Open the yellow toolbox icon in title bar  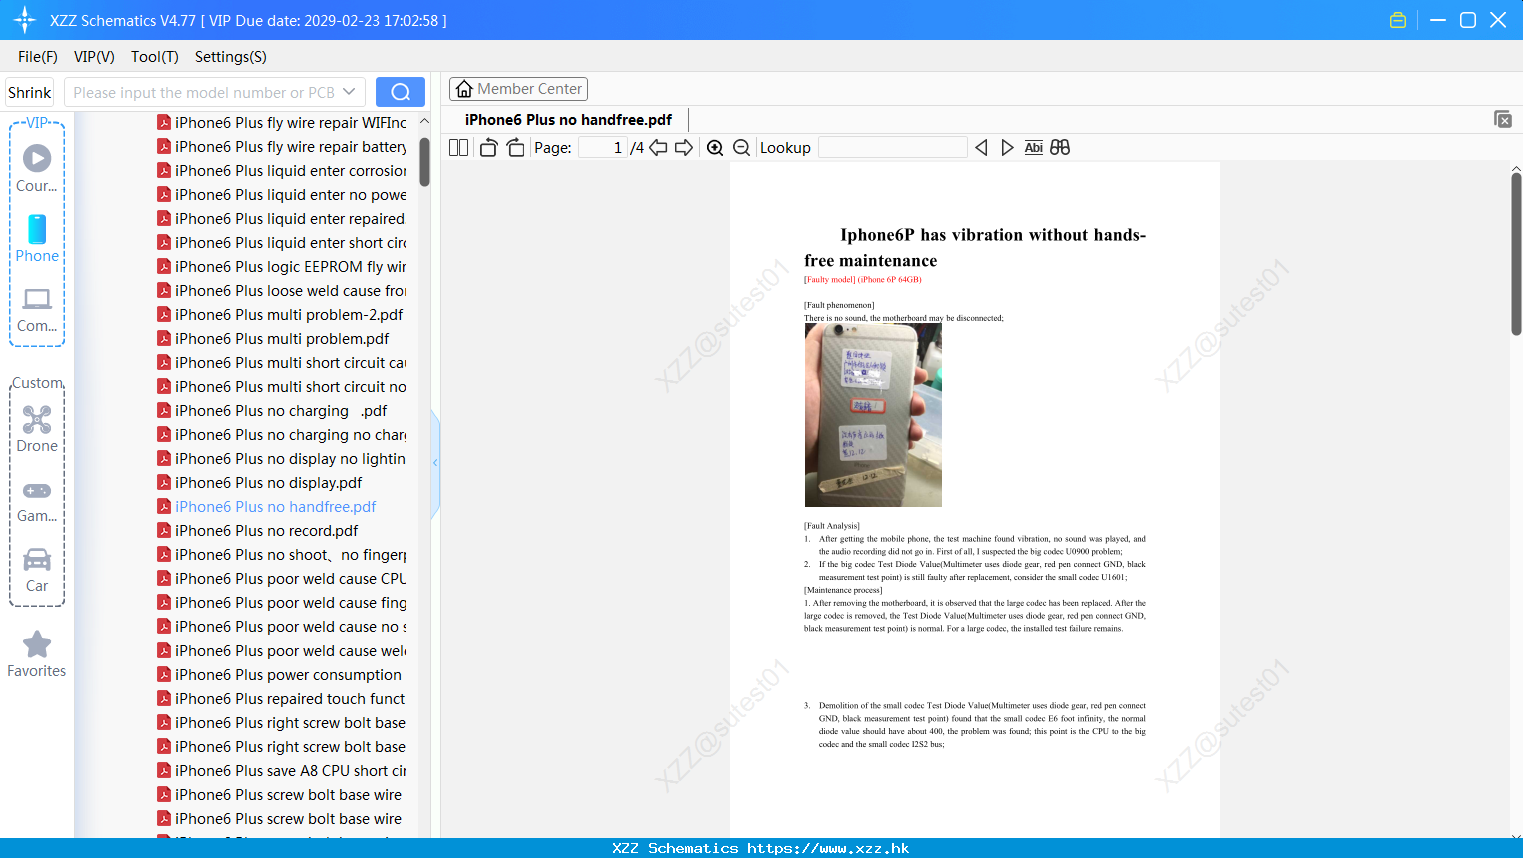tap(1398, 20)
